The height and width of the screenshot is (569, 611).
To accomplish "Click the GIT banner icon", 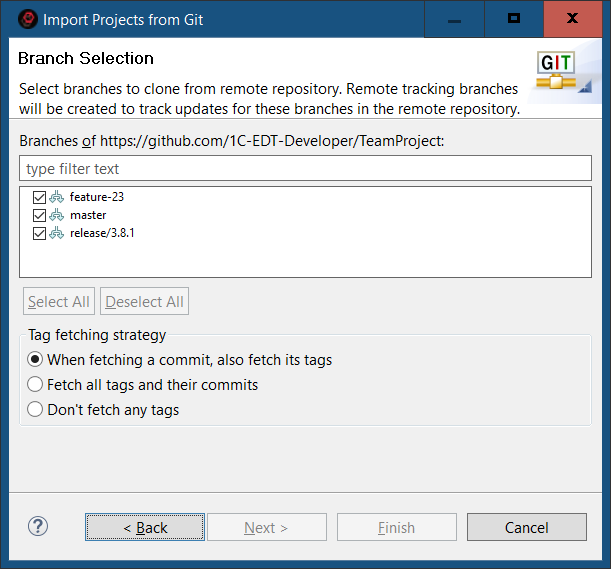I will pyautogui.click(x=556, y=71).
